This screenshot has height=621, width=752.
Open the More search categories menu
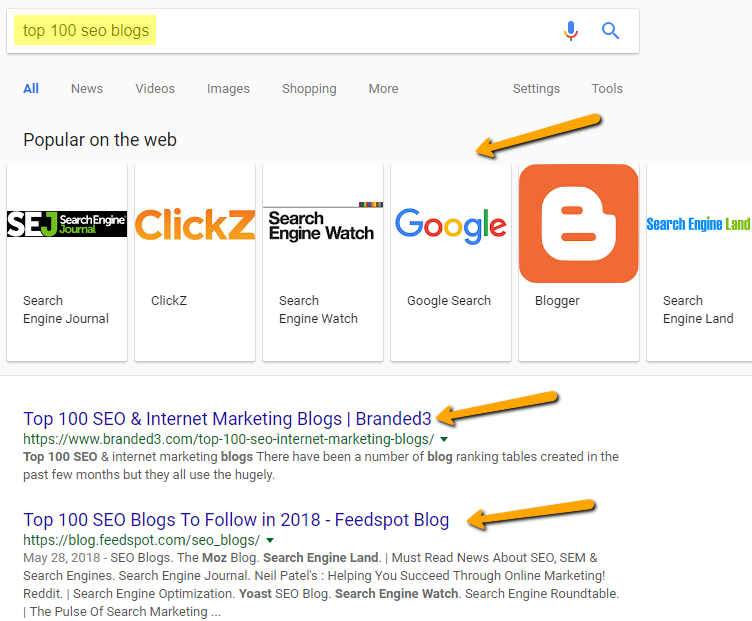[x=383, y=89]
